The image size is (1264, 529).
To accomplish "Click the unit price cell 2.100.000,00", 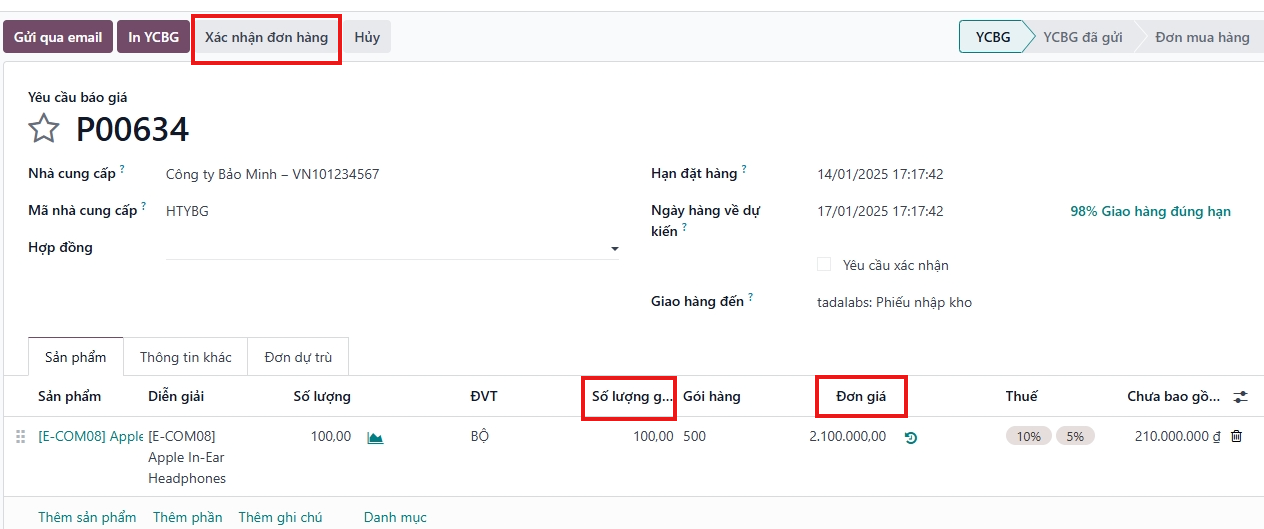I will point(847,436).
